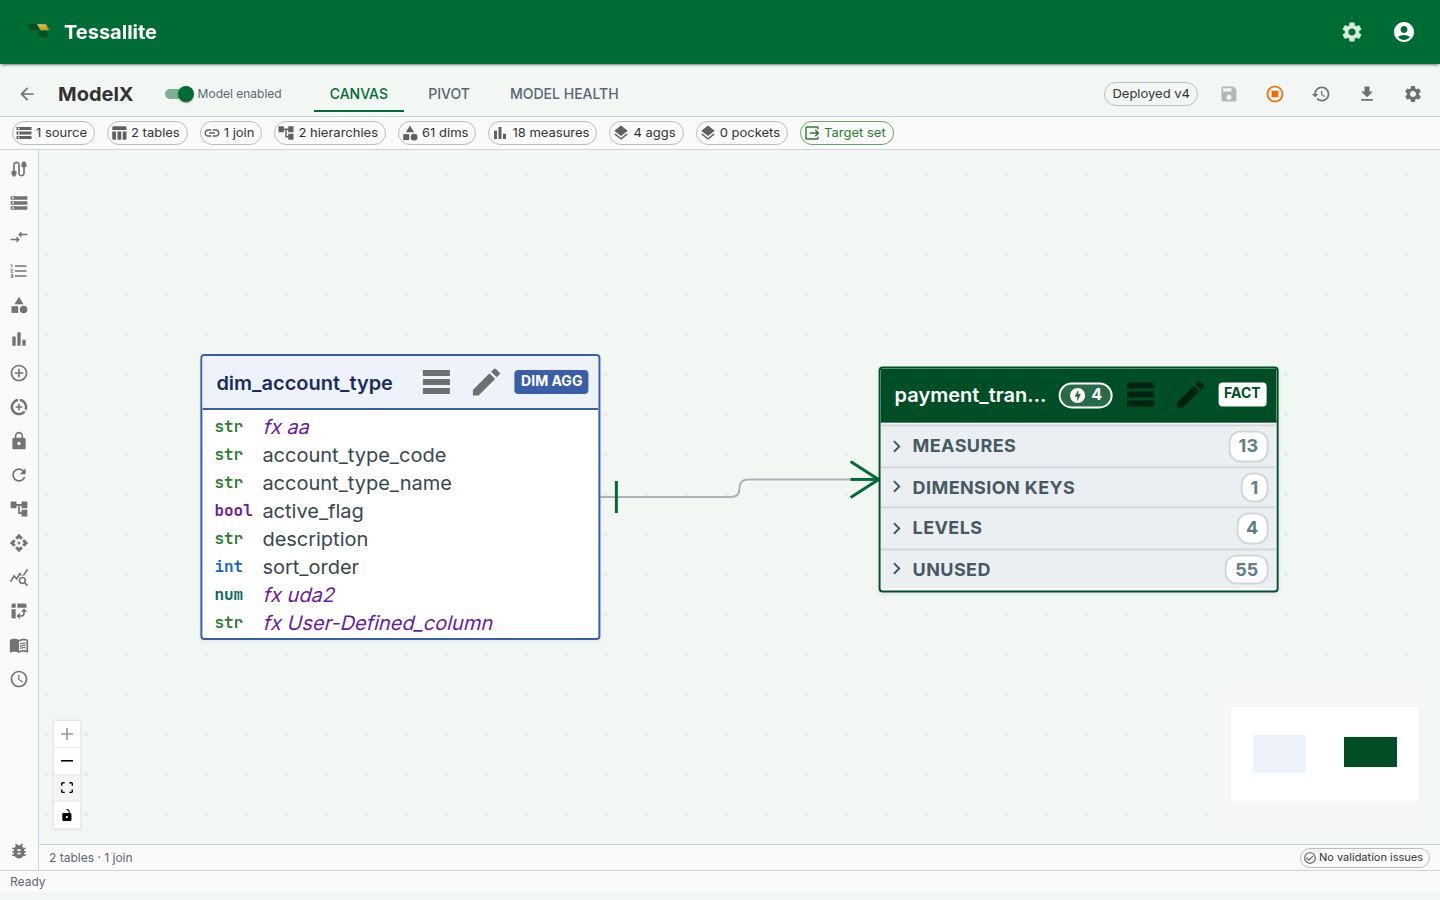
Task: Click the 0 pockets chip
Action: click(742, 133)
